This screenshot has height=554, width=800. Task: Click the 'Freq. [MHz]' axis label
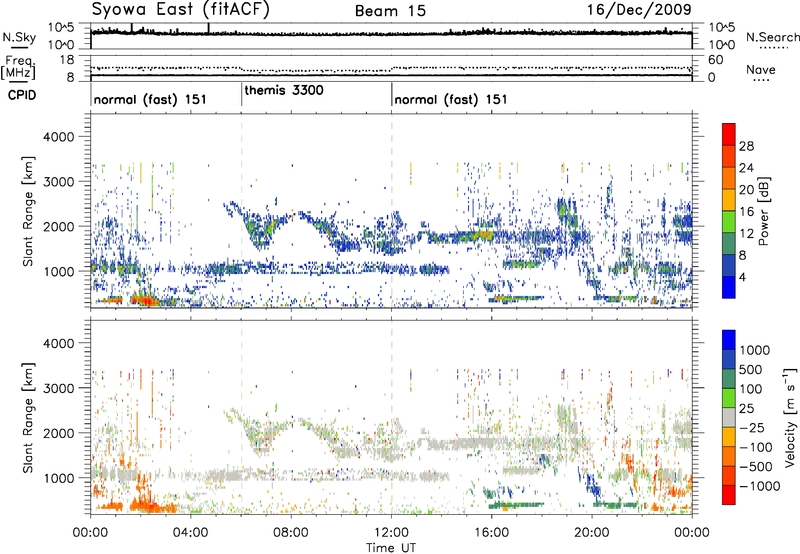point(18,67)
